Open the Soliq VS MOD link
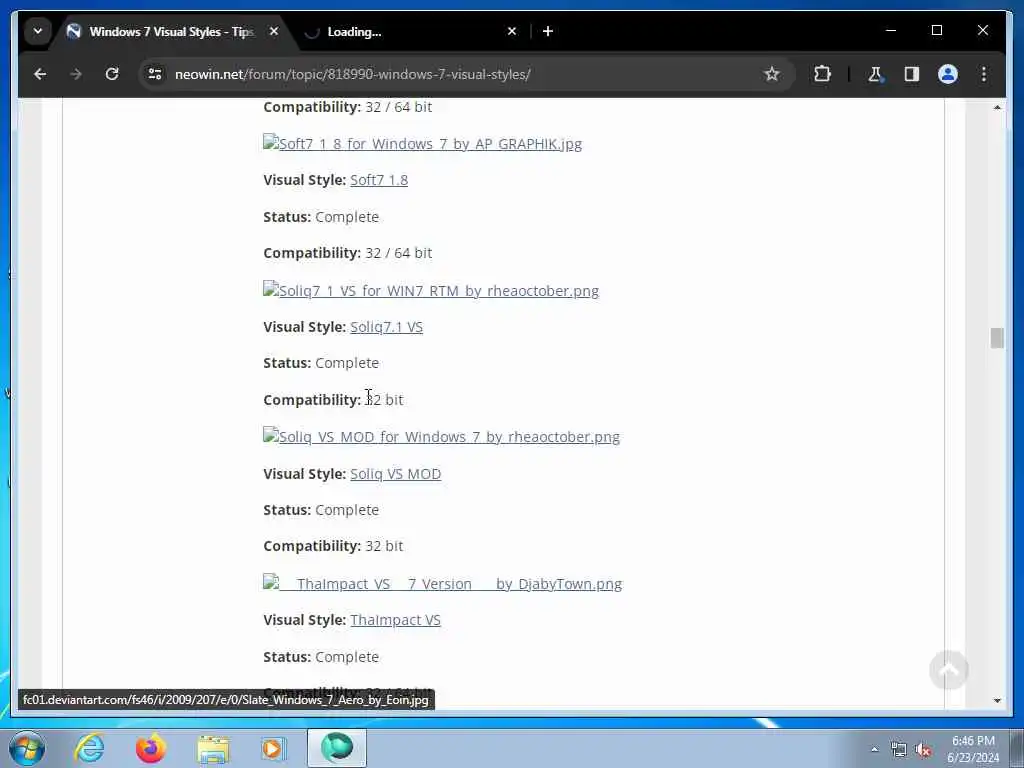The width and height of the screenshot is (1024, 768). tap(396, 473)
